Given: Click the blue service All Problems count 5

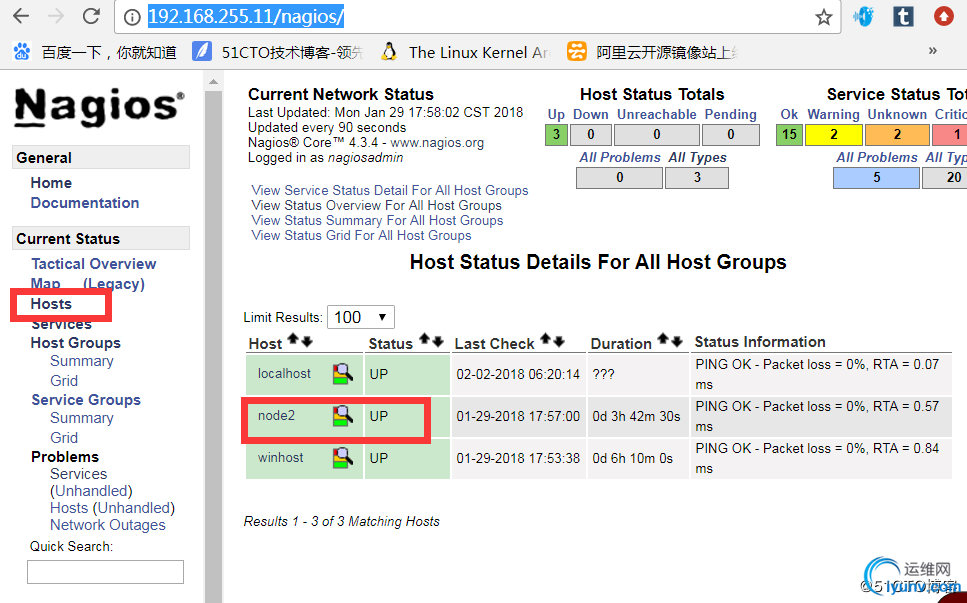Looking at the screenshot, I should point(876,178).
